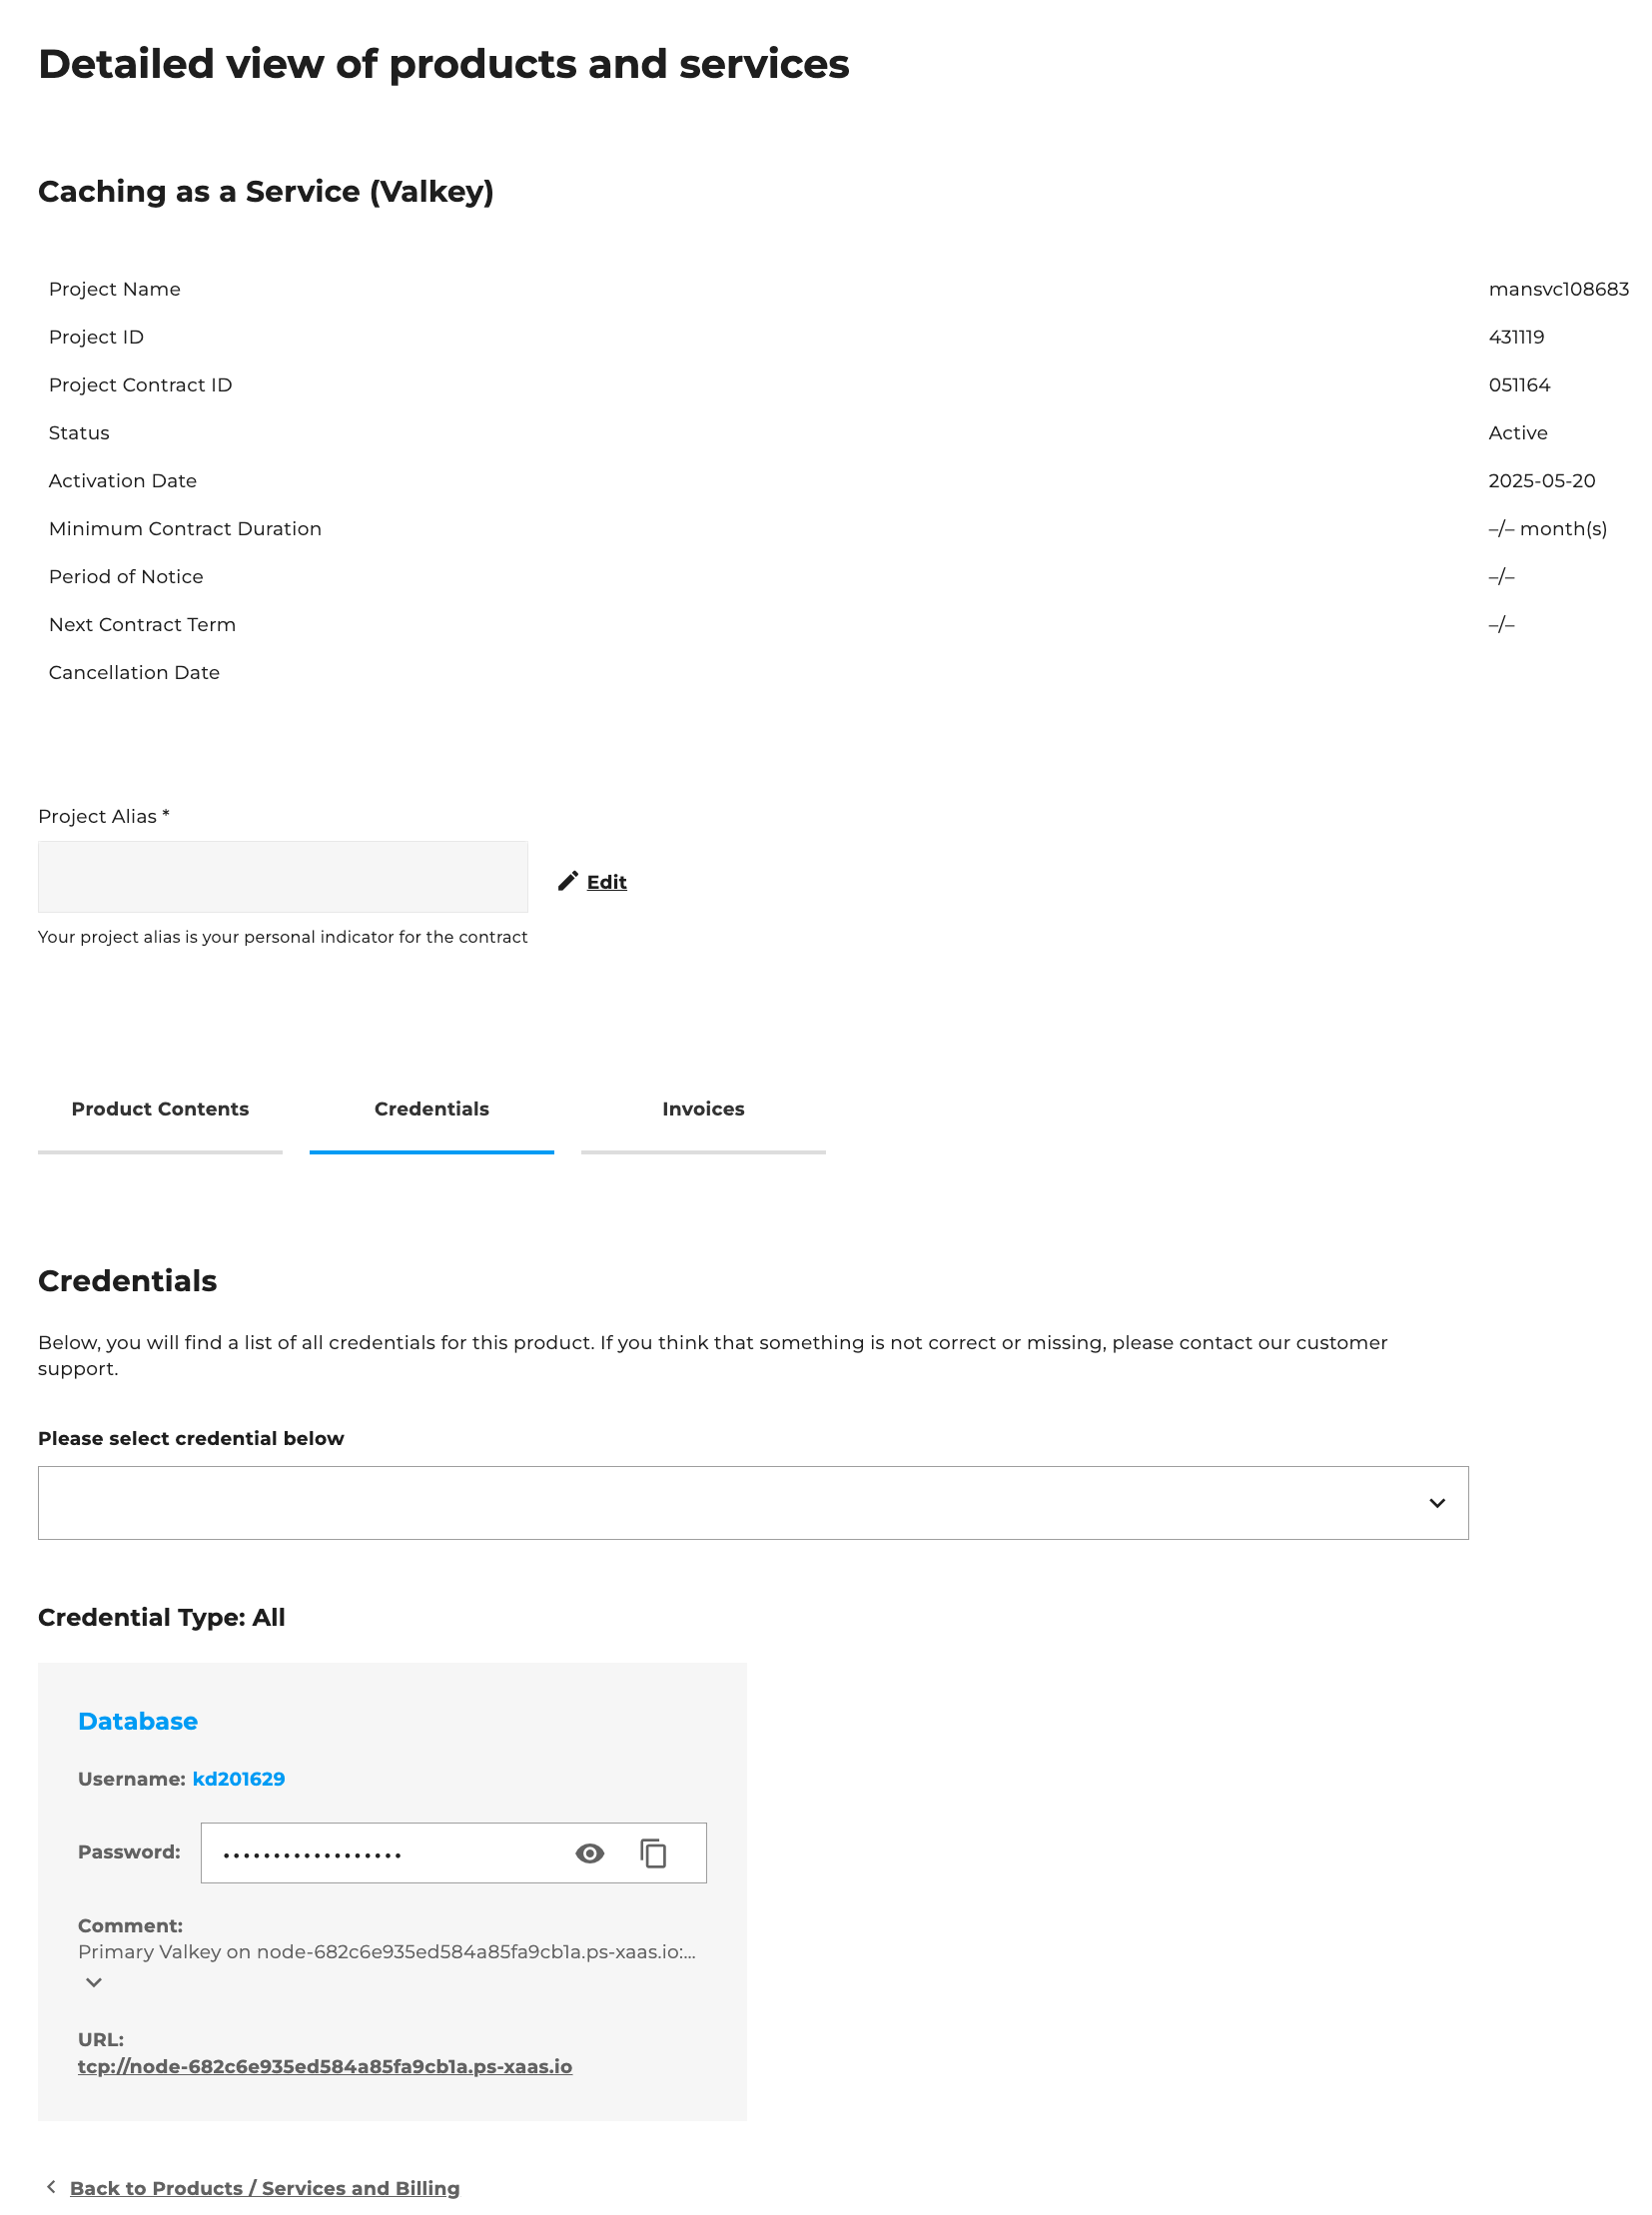Open the select credential dropdown
Screen dimensions: 1652x2215
[x=753, y=1503]
